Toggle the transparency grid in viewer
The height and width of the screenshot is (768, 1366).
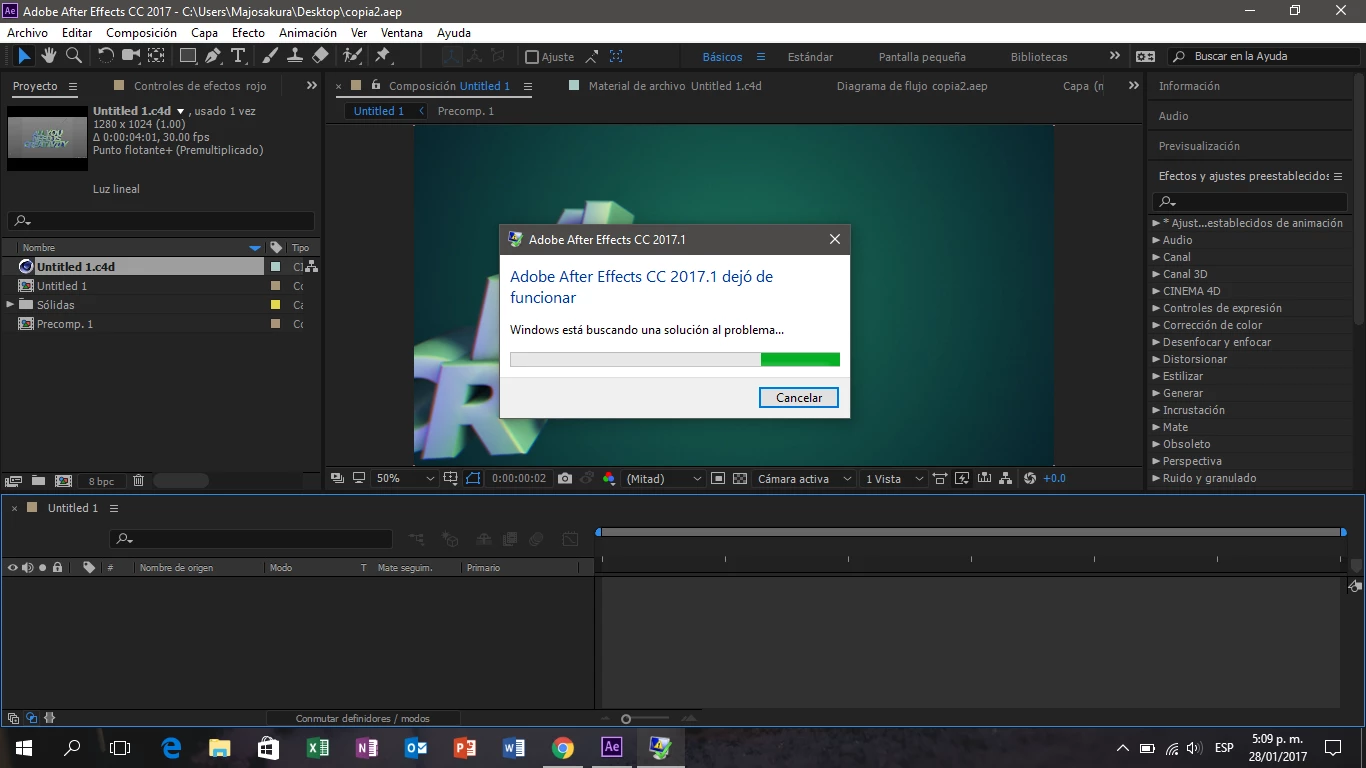740,479
